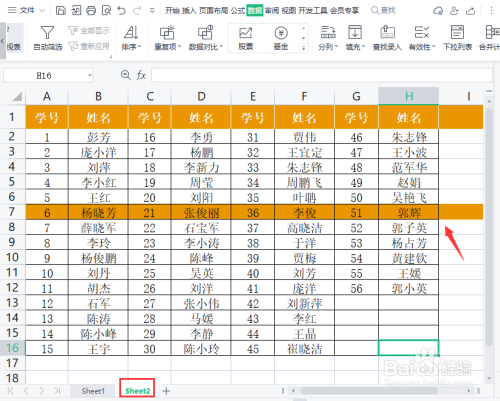
Task: Select cell containing 郭小英
Action: coord(409,288)
